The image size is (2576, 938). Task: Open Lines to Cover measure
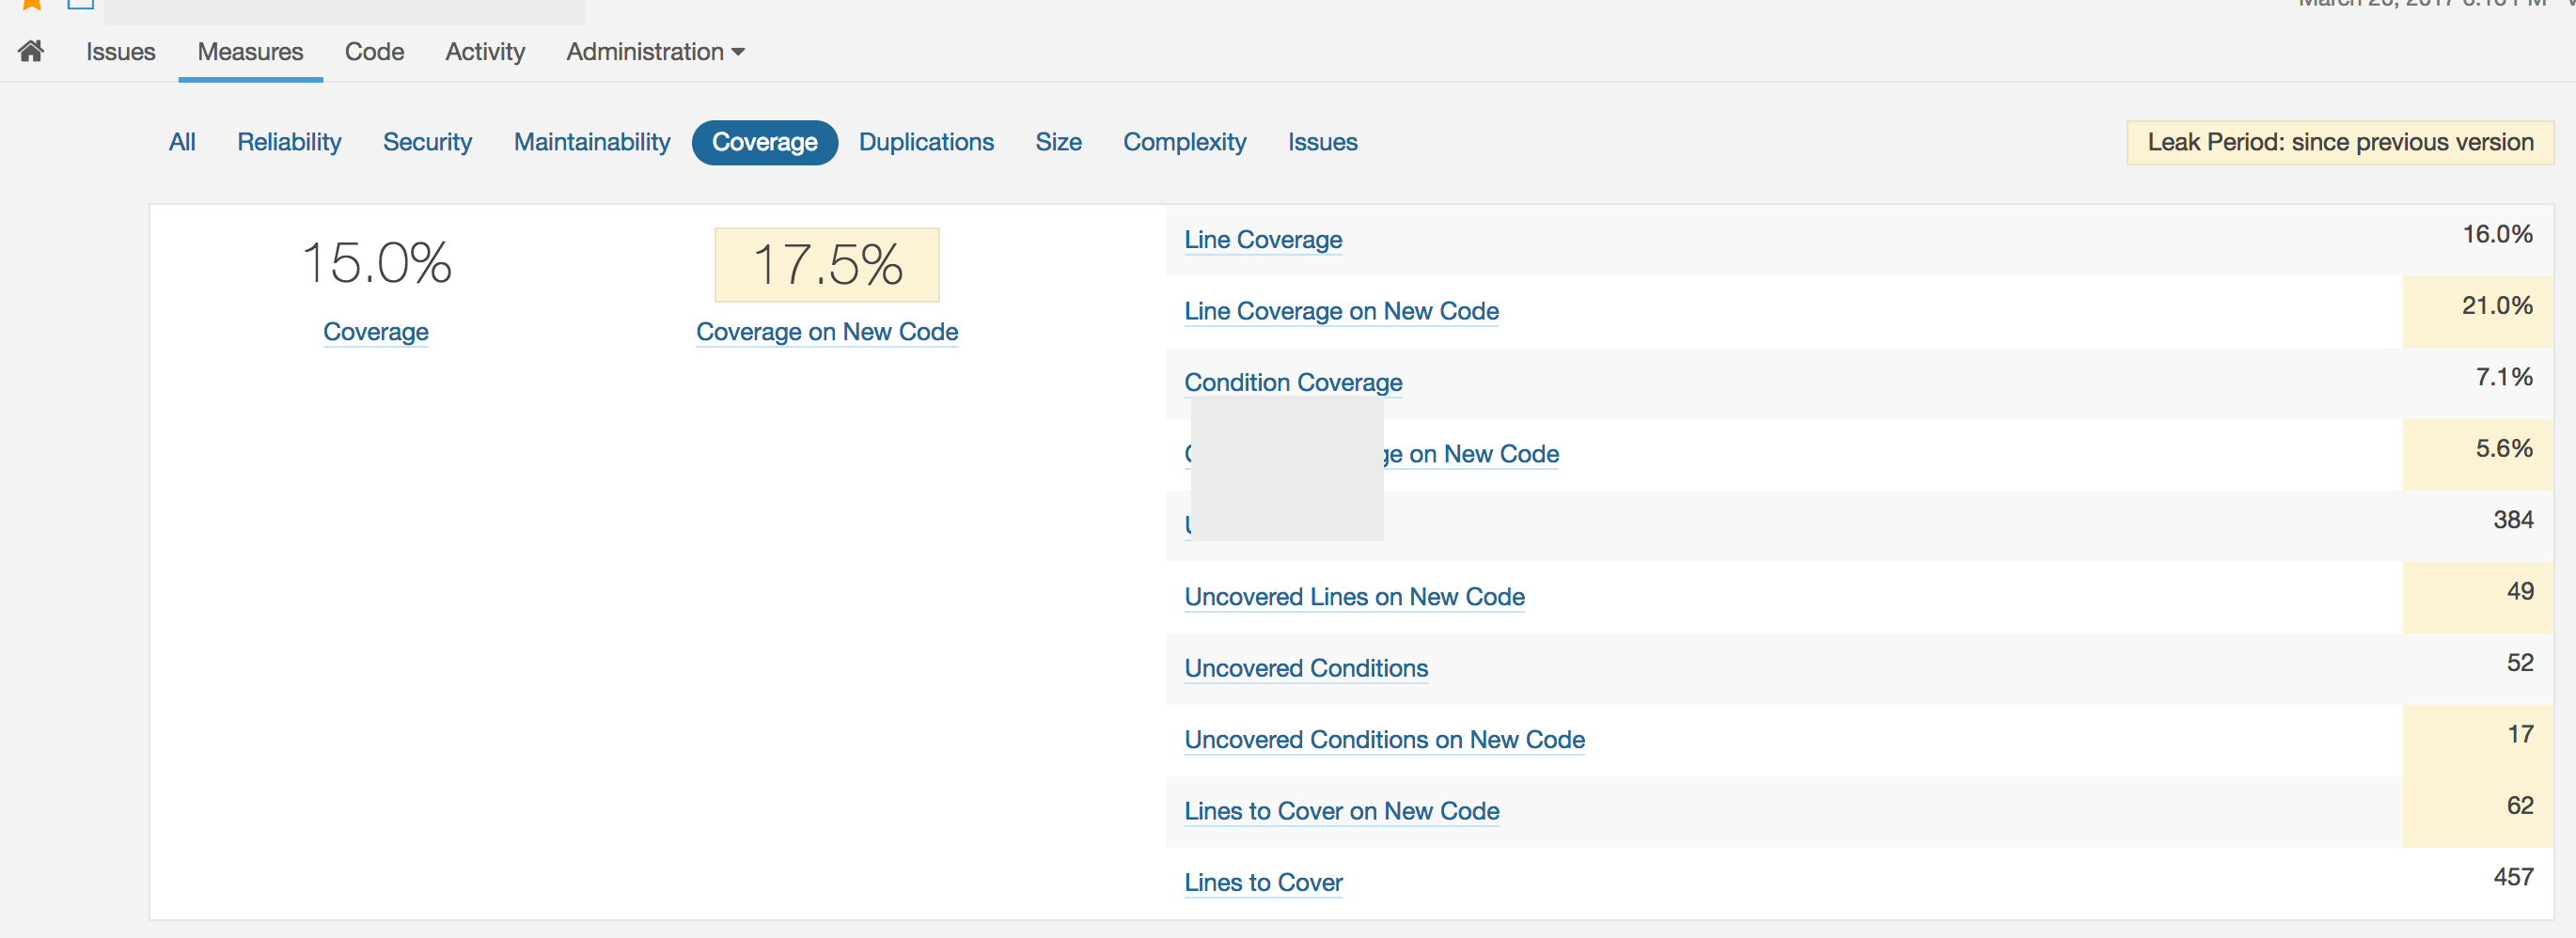point(1263,883)
